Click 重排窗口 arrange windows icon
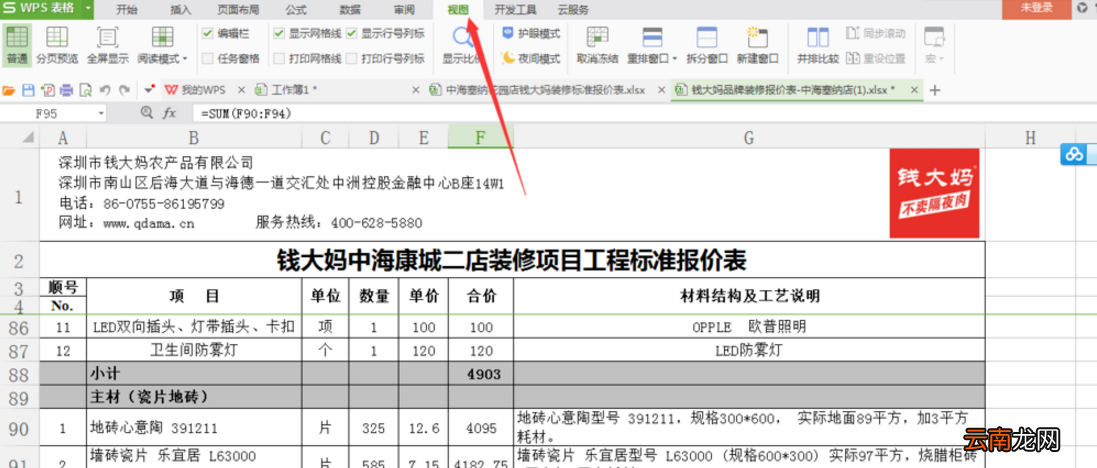 pos(652,36)
